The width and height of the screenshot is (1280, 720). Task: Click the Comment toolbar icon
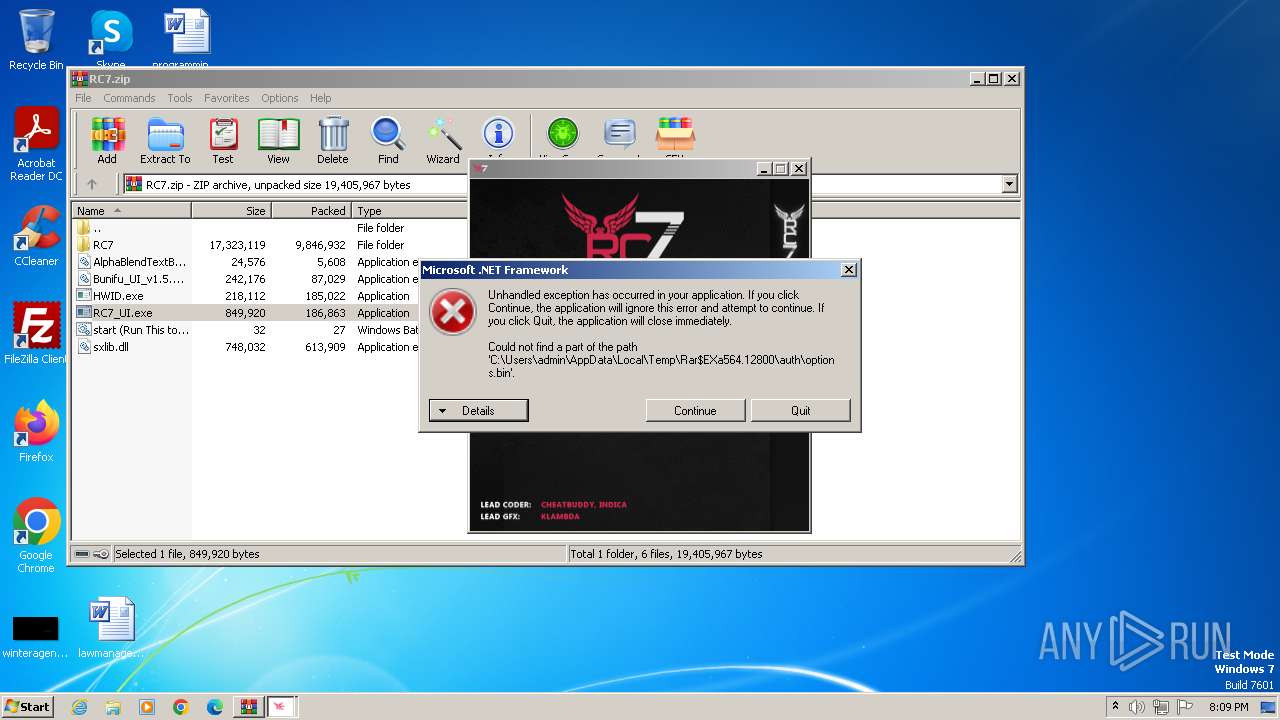coord(620,135)
